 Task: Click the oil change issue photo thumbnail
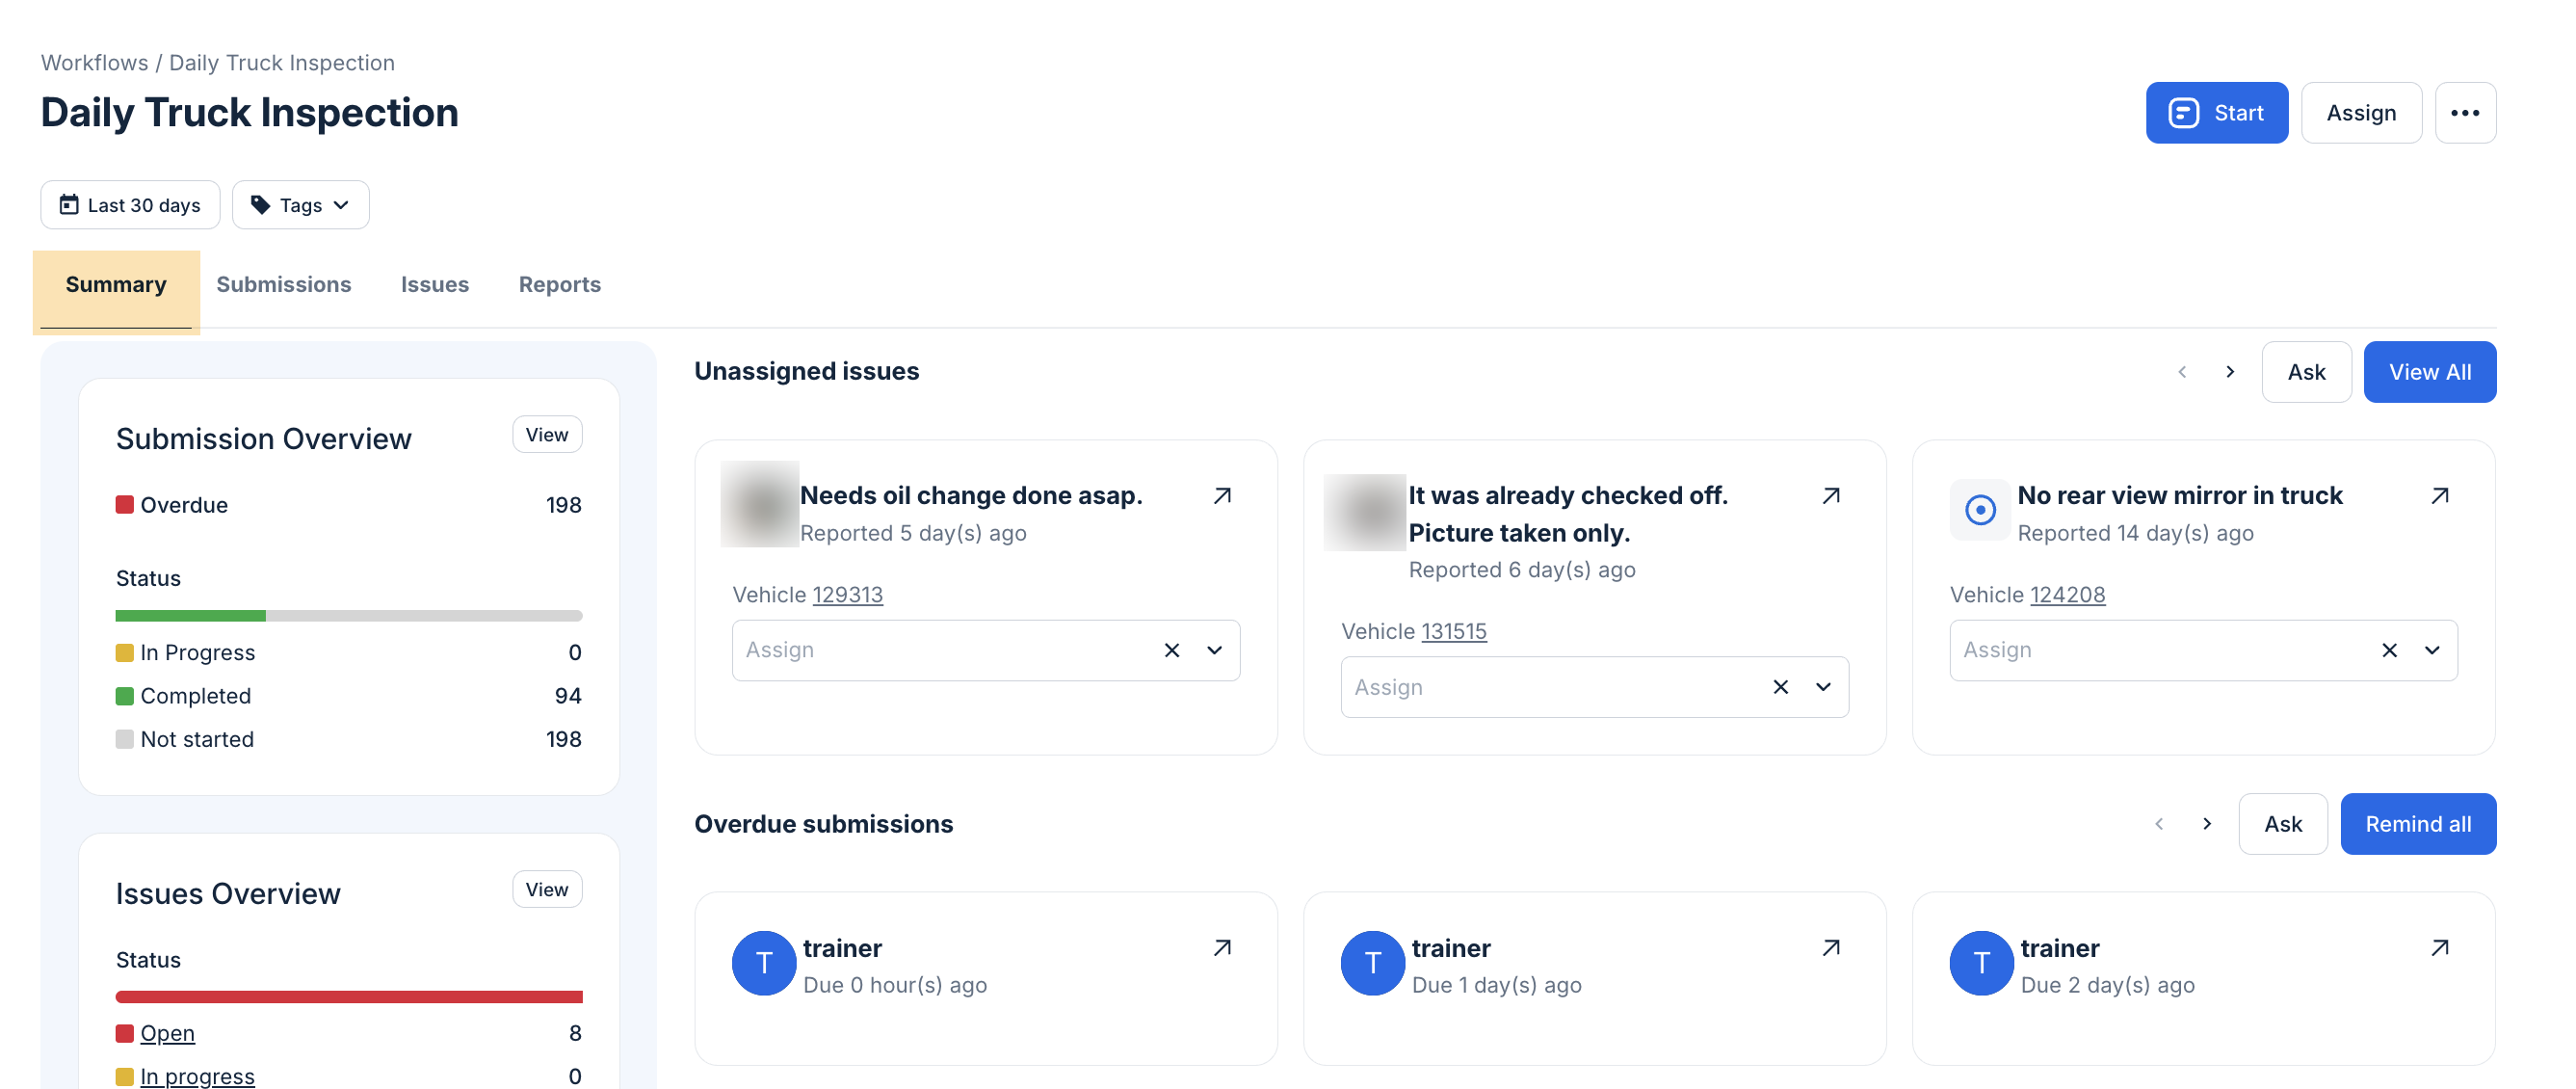[x=760, y=504]
